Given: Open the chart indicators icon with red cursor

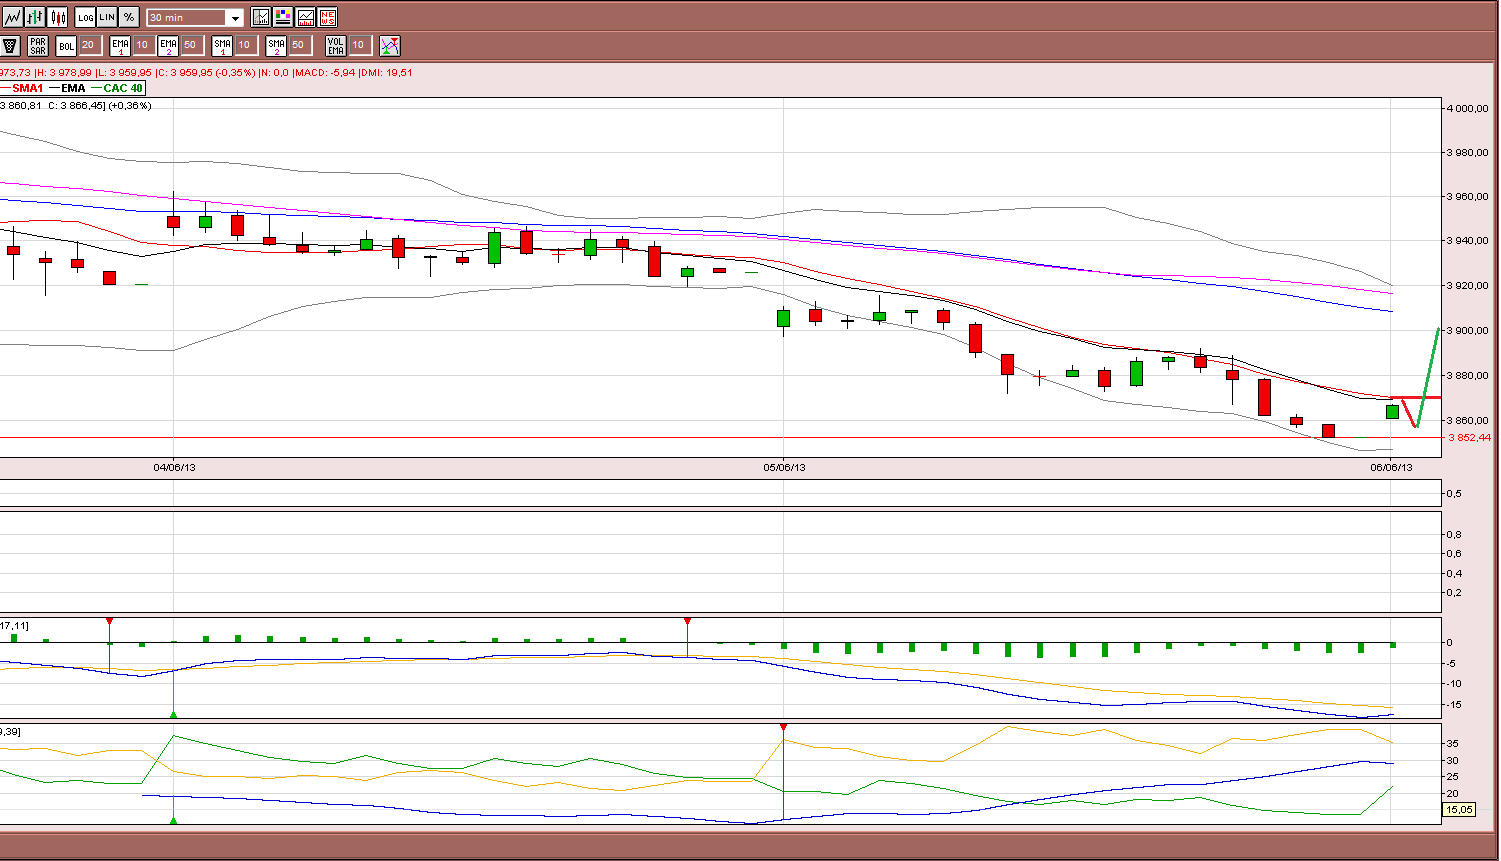Looking at the screenshot, I should tap(261, 17).
